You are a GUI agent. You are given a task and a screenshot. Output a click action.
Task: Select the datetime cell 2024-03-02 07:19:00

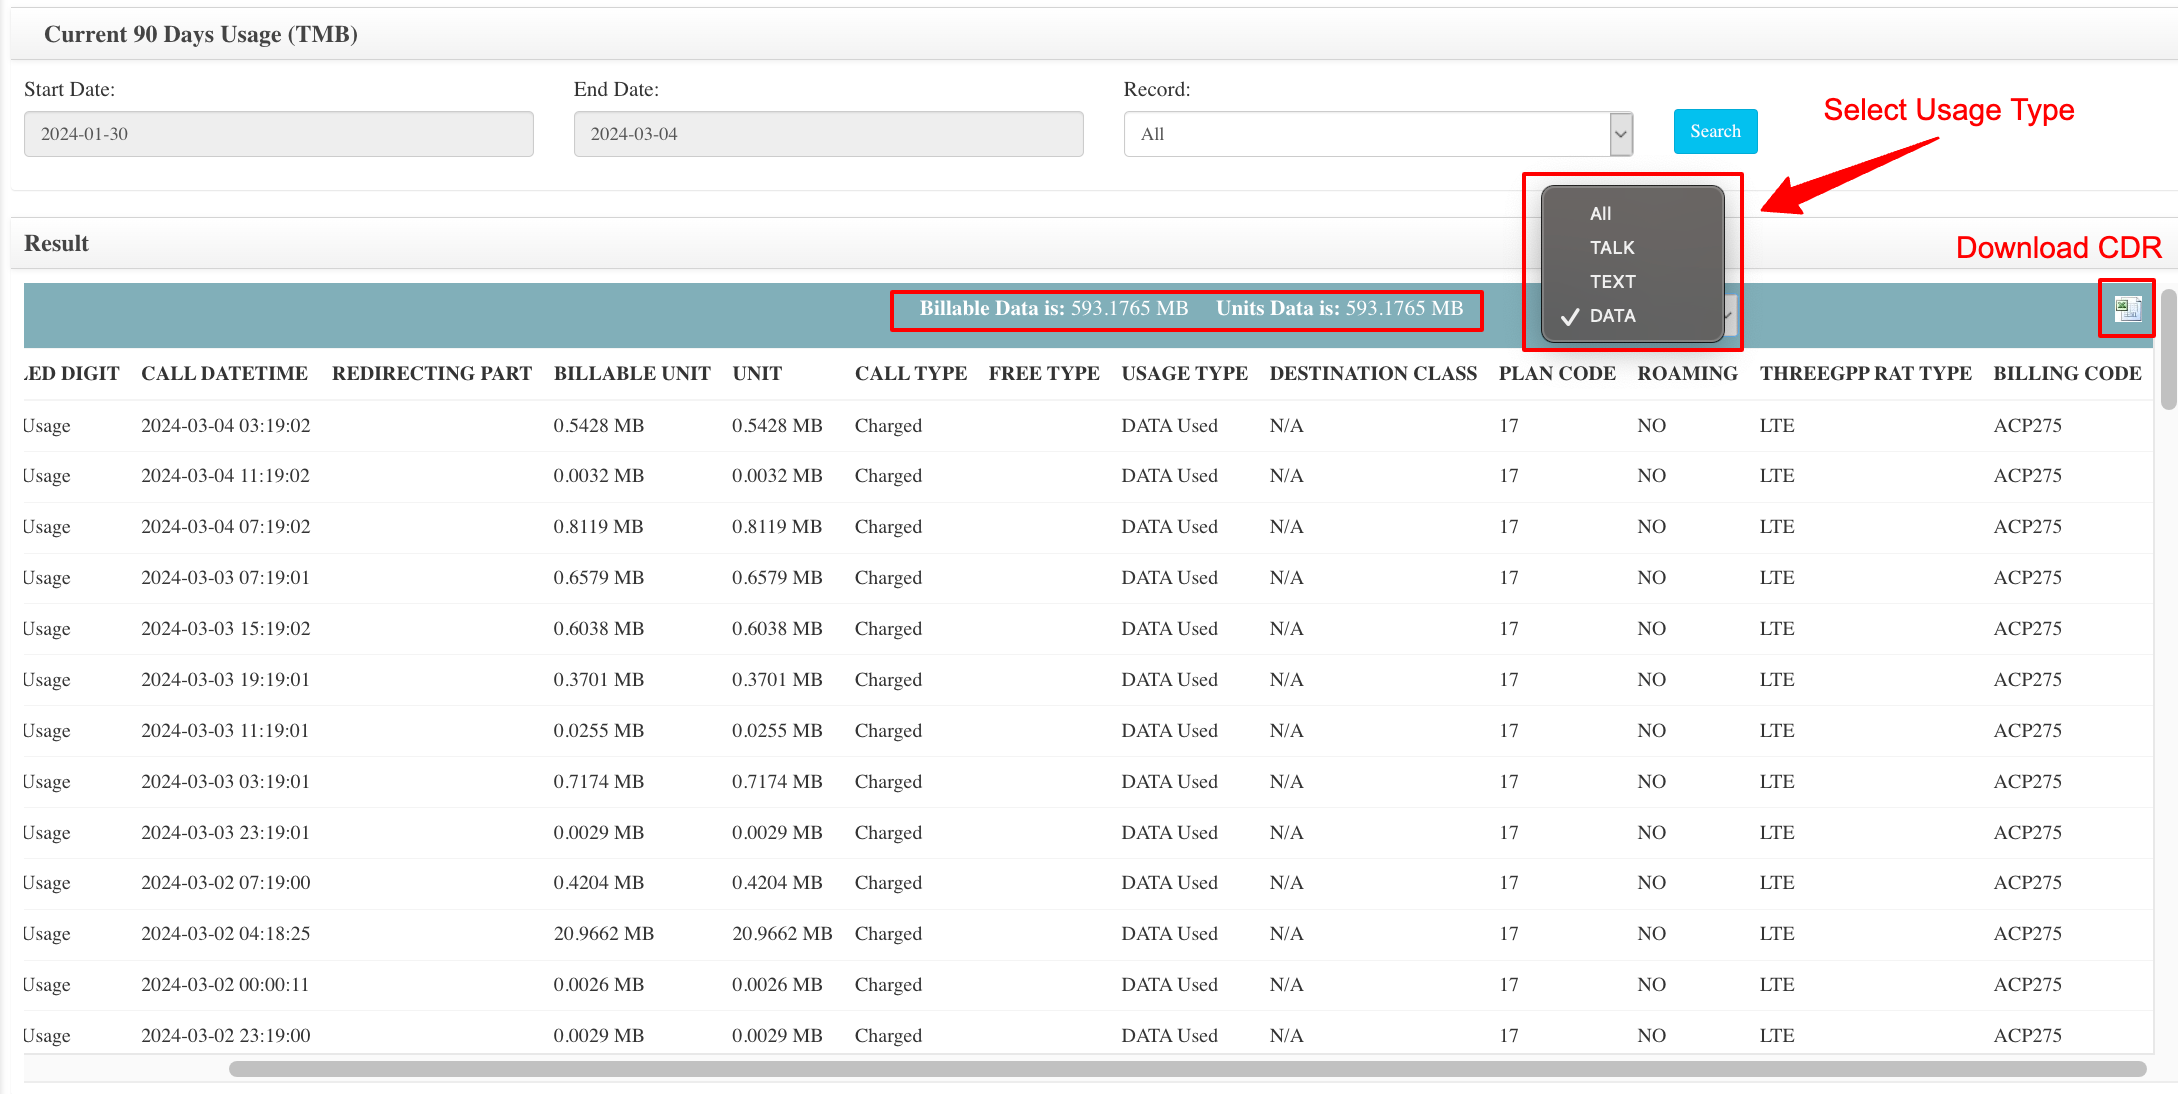[226, 882]
